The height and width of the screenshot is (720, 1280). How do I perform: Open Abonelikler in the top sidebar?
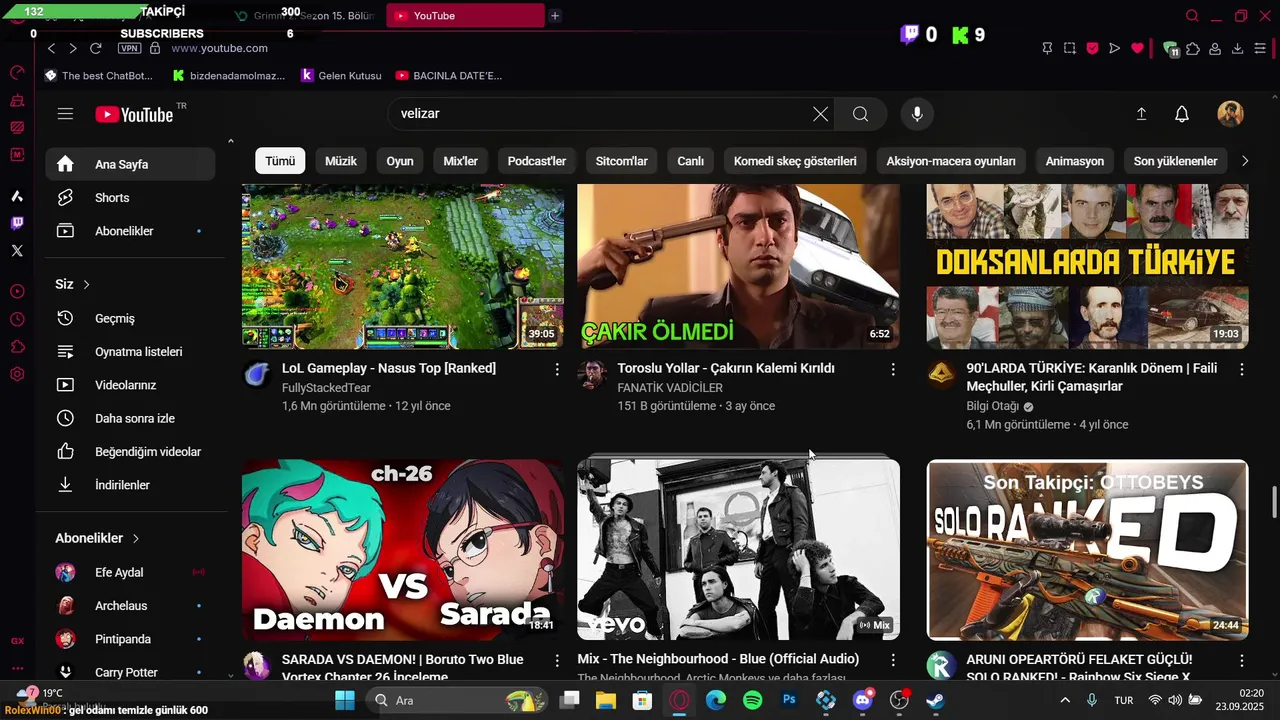pyautogui.click(x=130, y=231)
